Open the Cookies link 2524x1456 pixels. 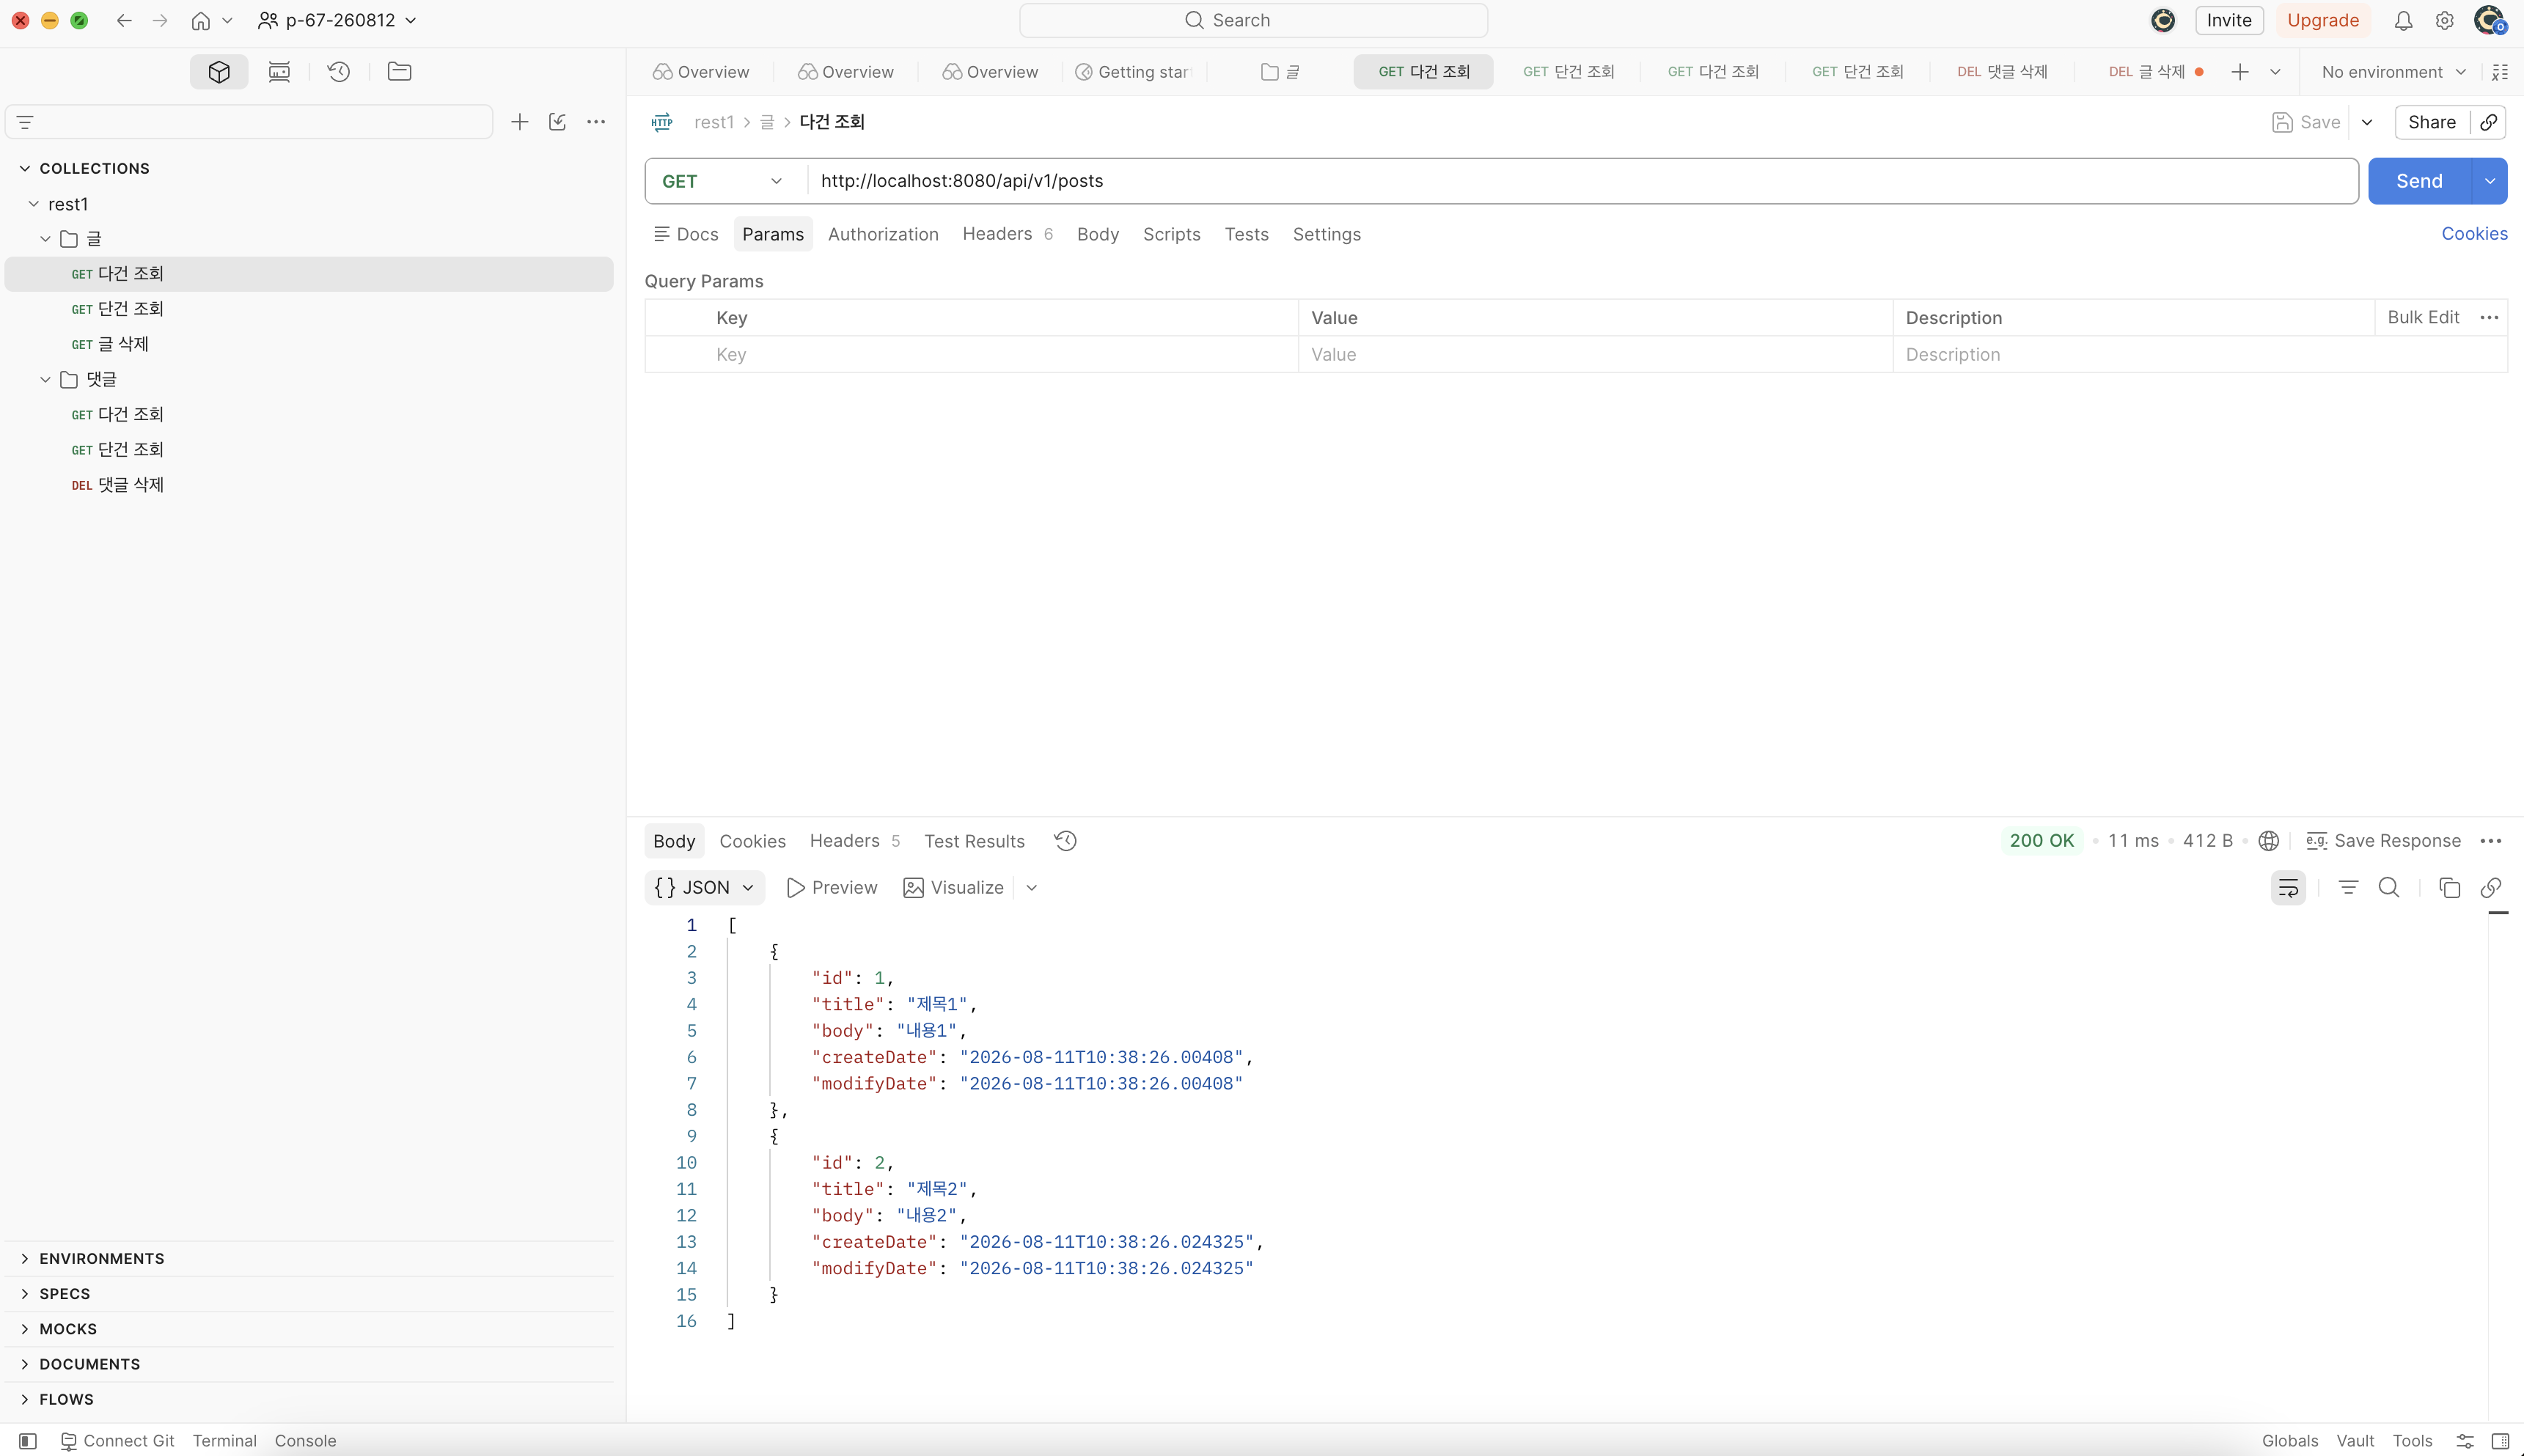2474,234
